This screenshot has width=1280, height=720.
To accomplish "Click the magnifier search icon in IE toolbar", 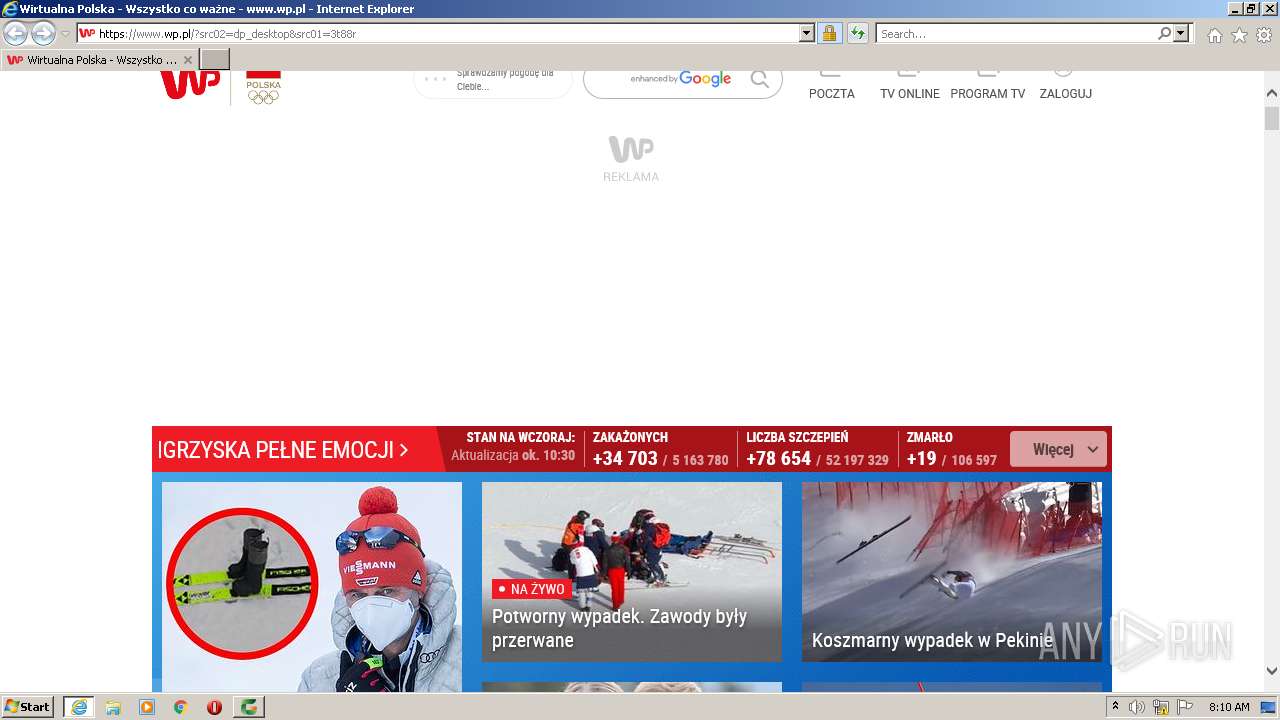I will click(x=1164, y=33).
